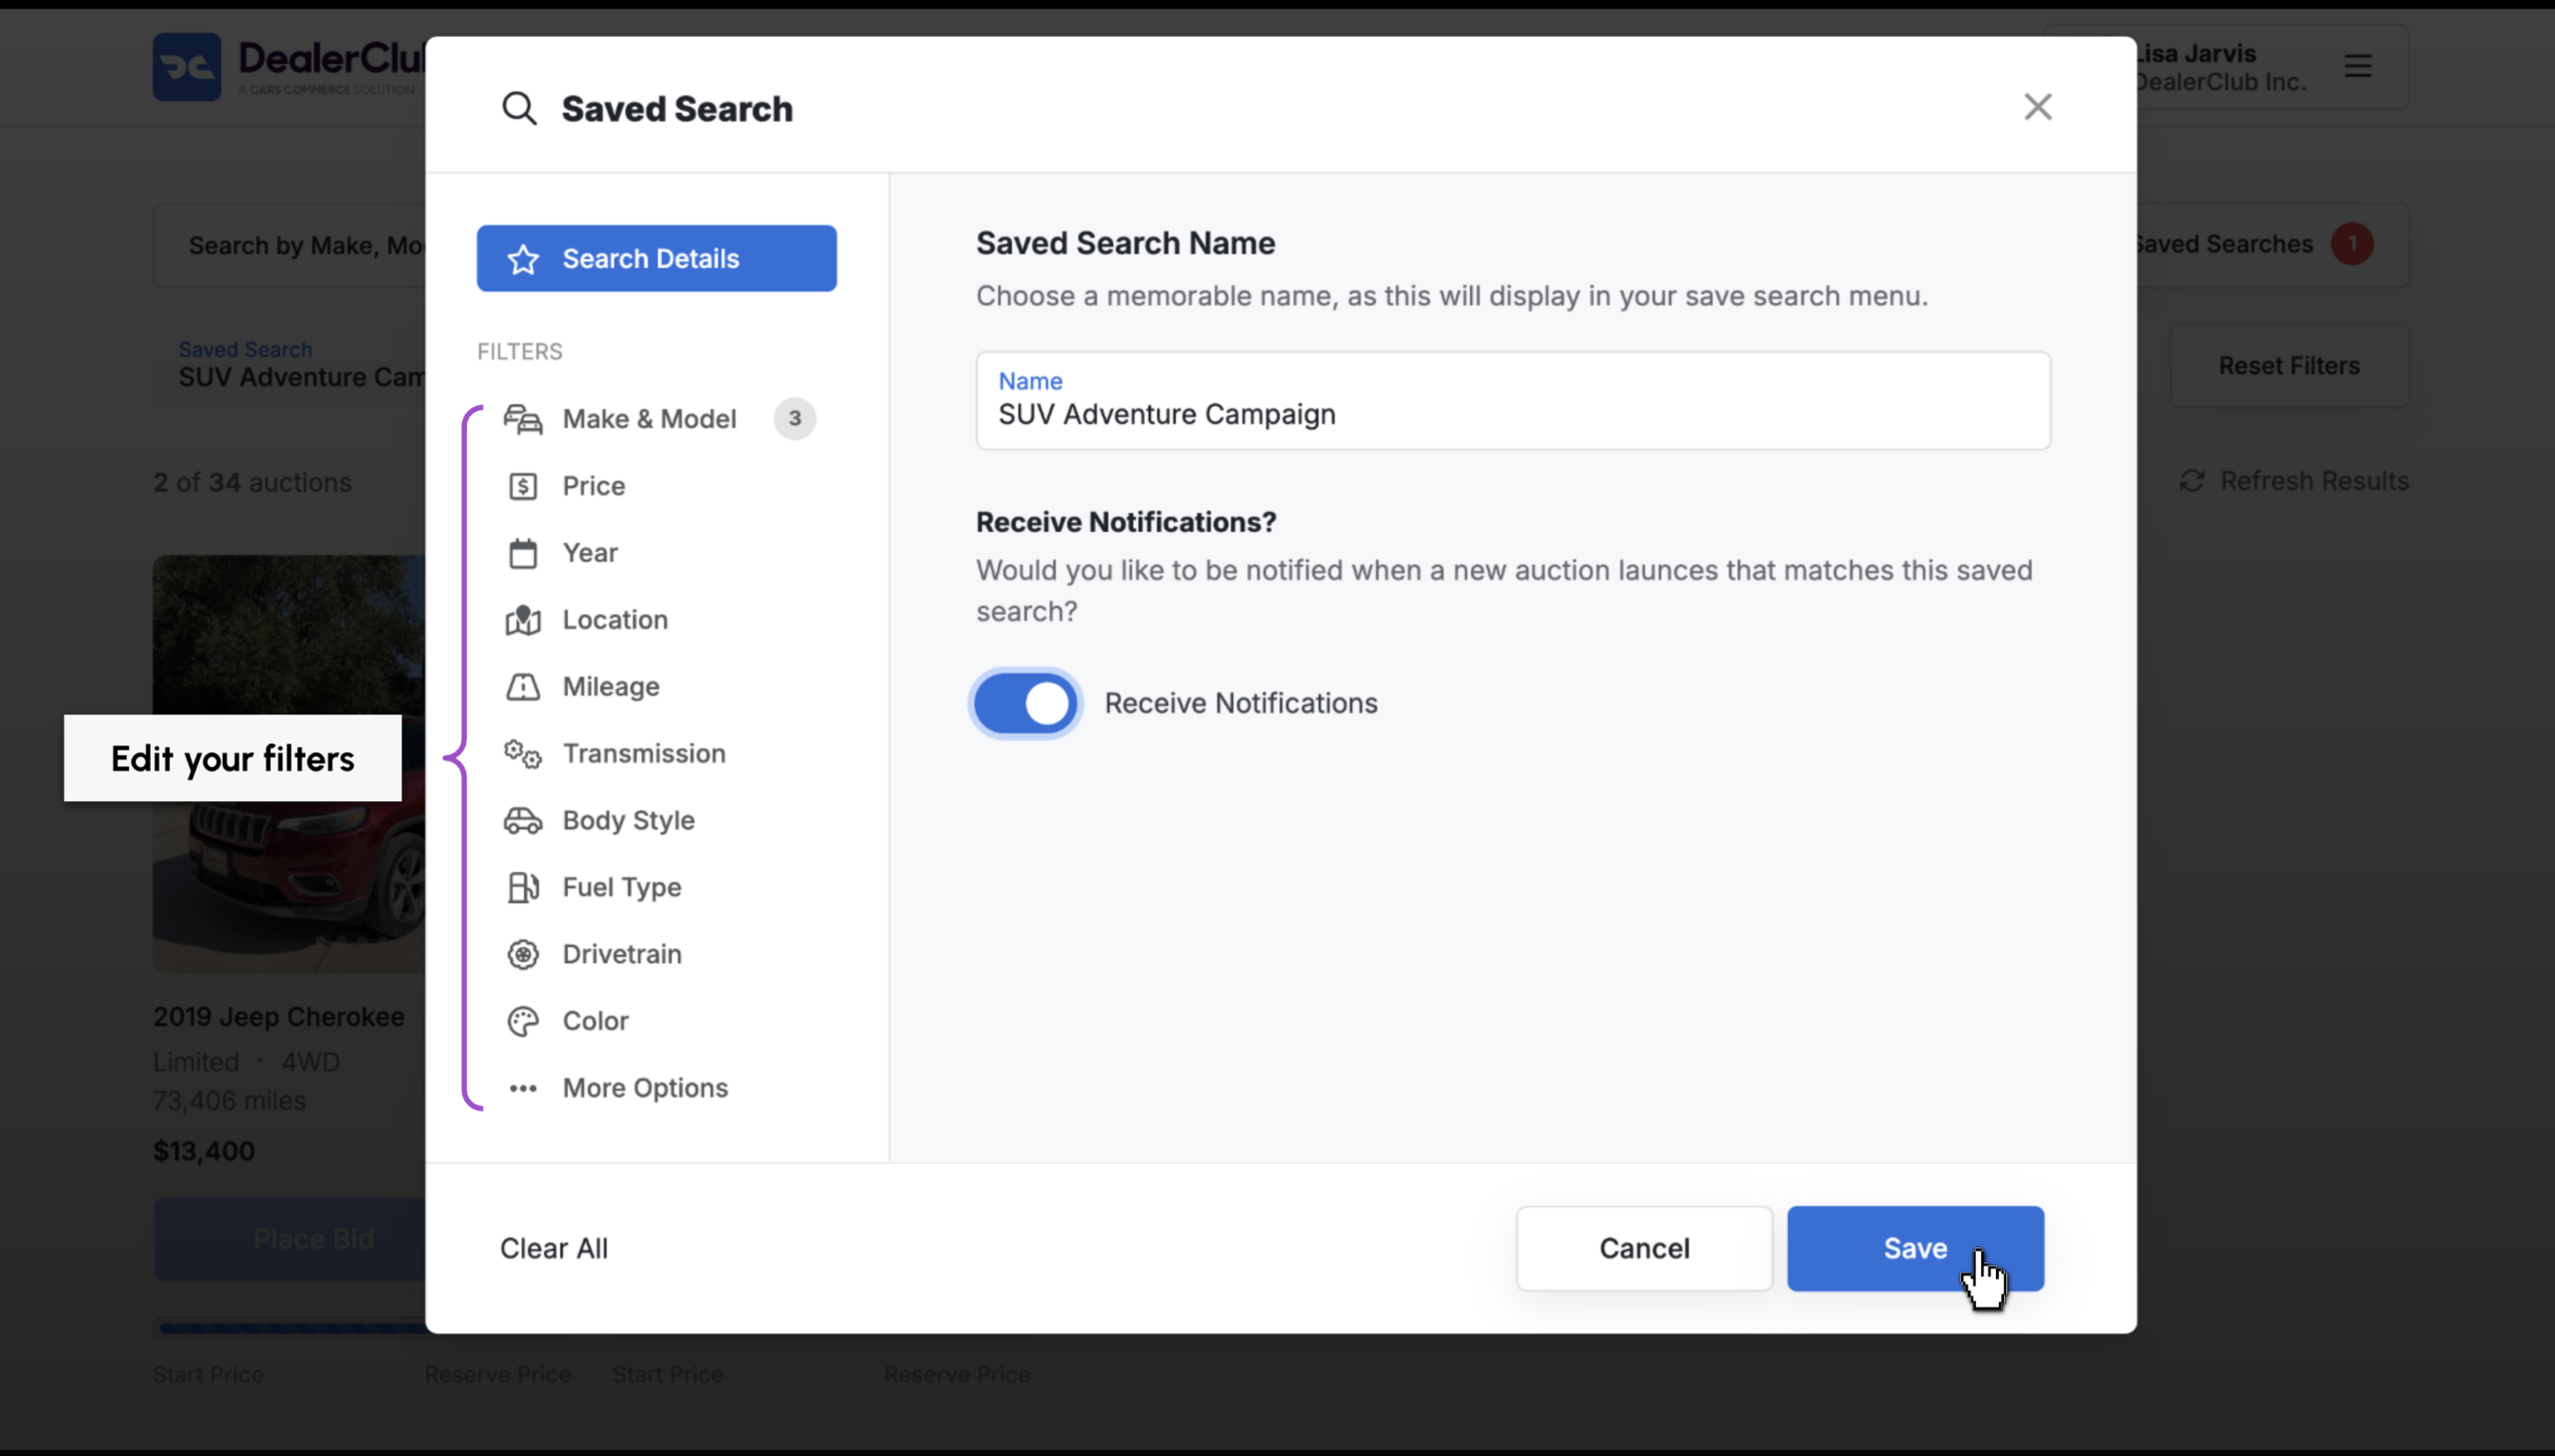Select the Transmission gears icon

522,754
